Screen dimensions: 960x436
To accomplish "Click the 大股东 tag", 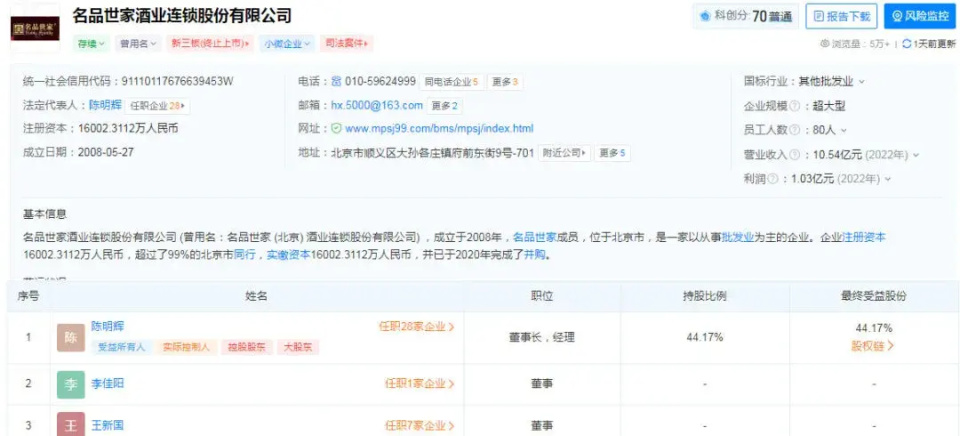I will click(298, 347).
